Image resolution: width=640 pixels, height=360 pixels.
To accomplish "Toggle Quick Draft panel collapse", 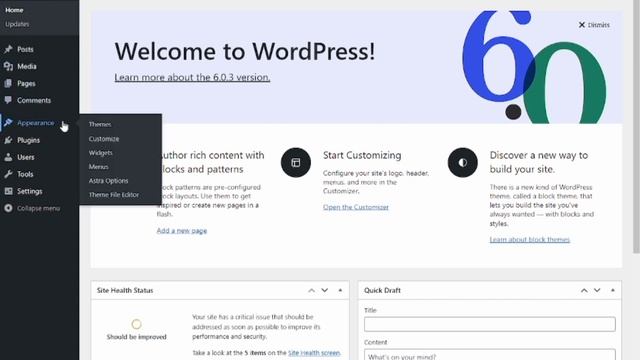I will [613, 290].
